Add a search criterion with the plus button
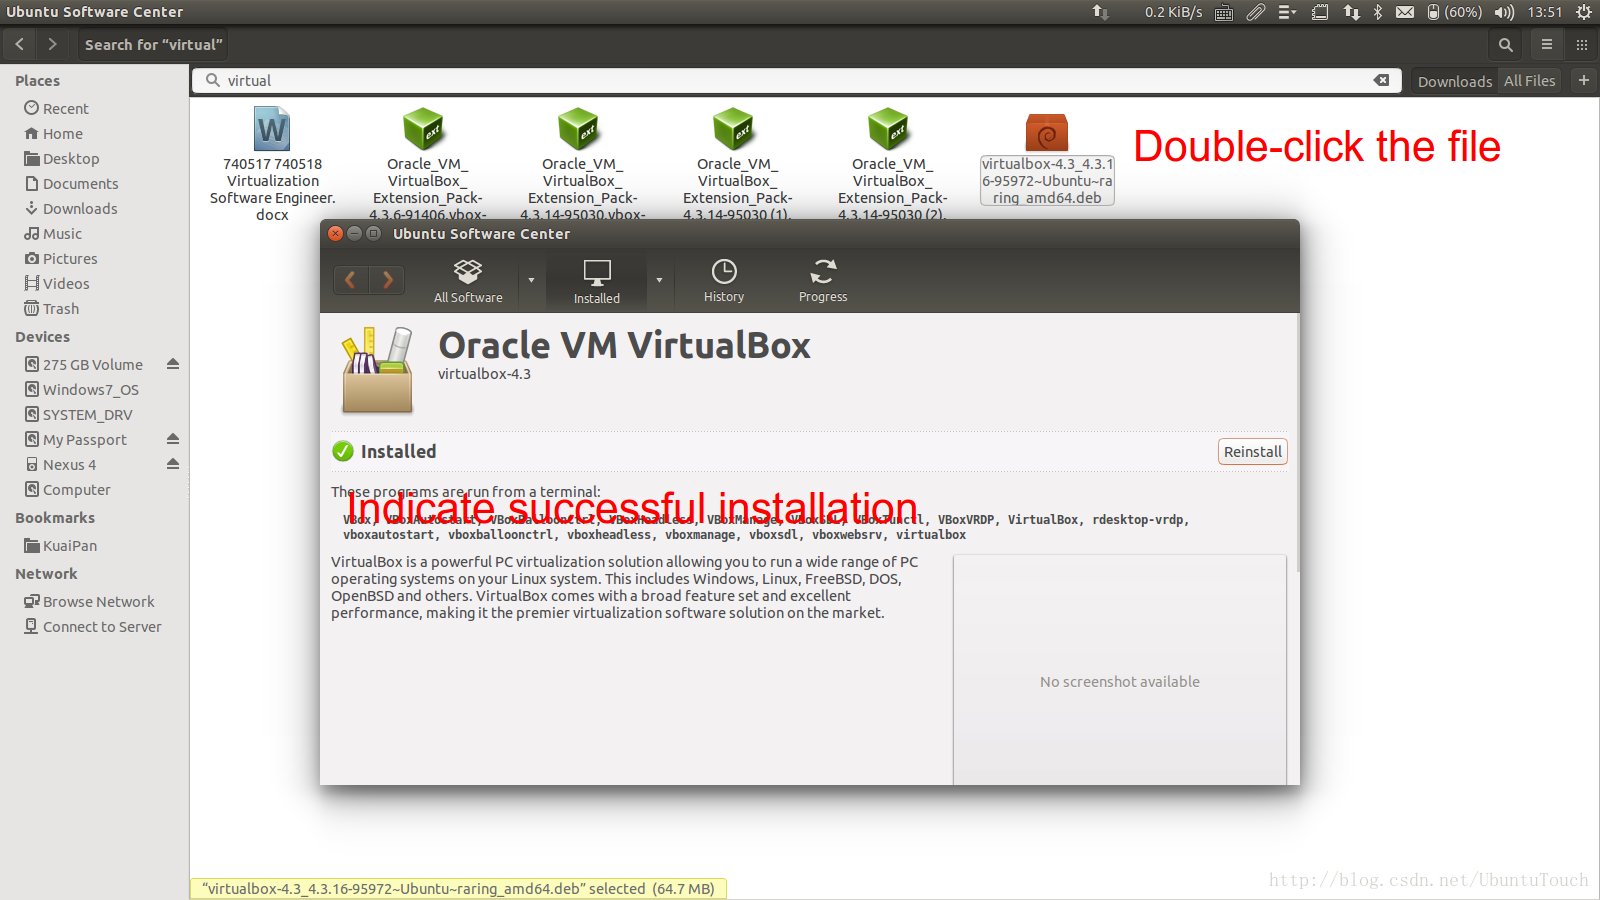This screenshot has width=1600, height=900. (x=1584, y=80)
